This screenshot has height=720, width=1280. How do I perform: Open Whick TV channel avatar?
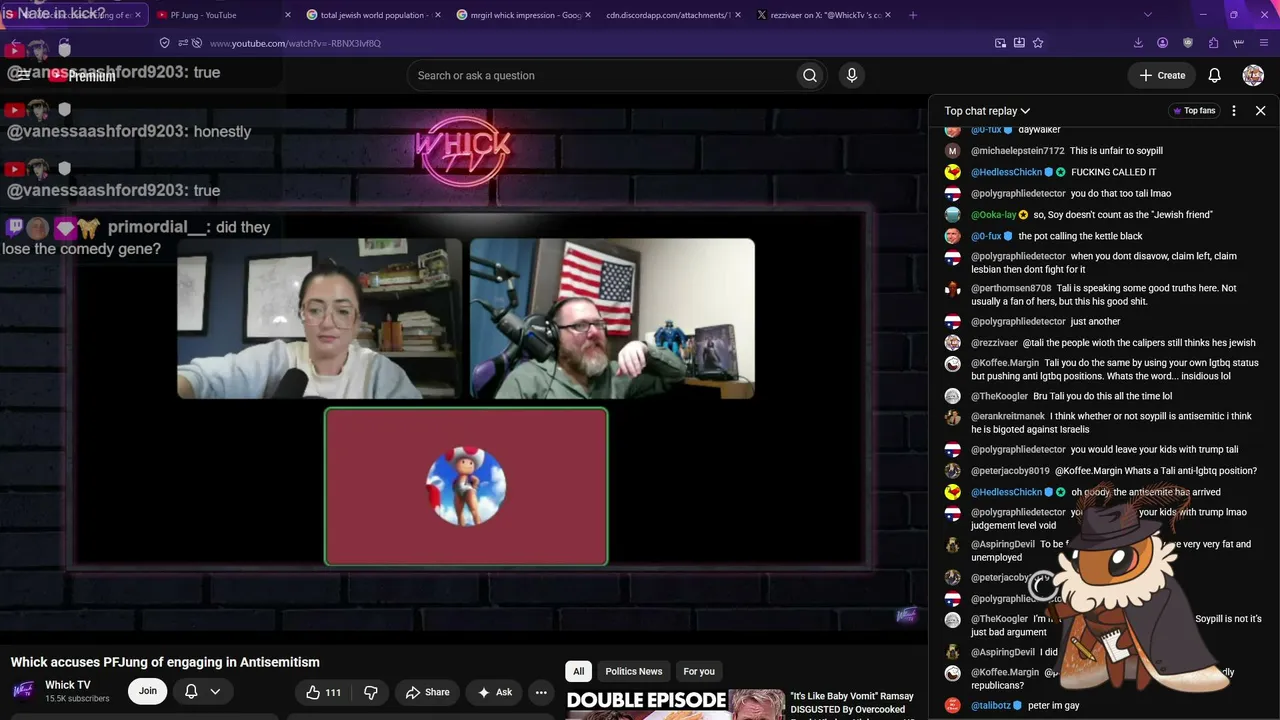(x=24, y=691)
